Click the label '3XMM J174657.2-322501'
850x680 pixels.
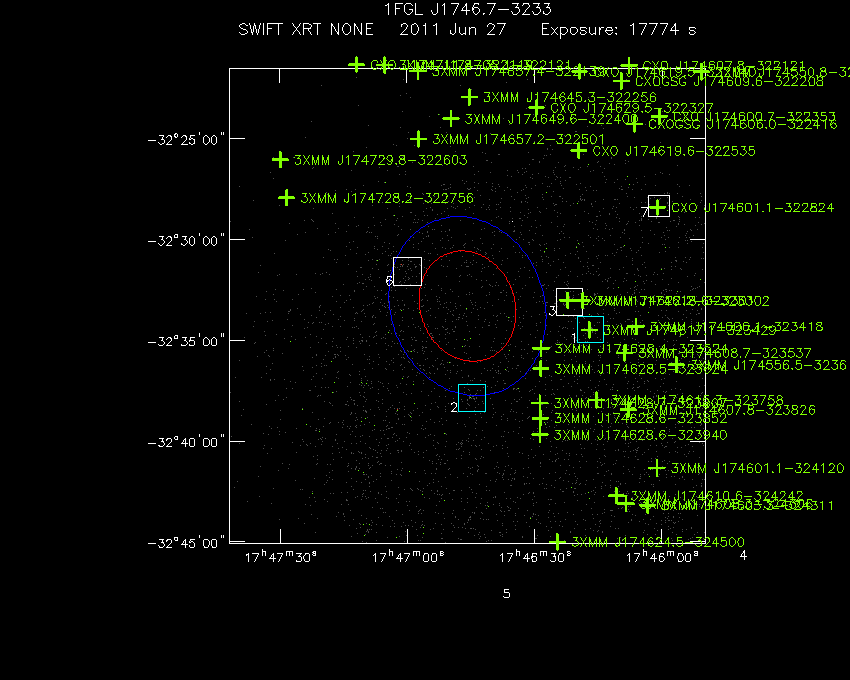coord(518,139)
